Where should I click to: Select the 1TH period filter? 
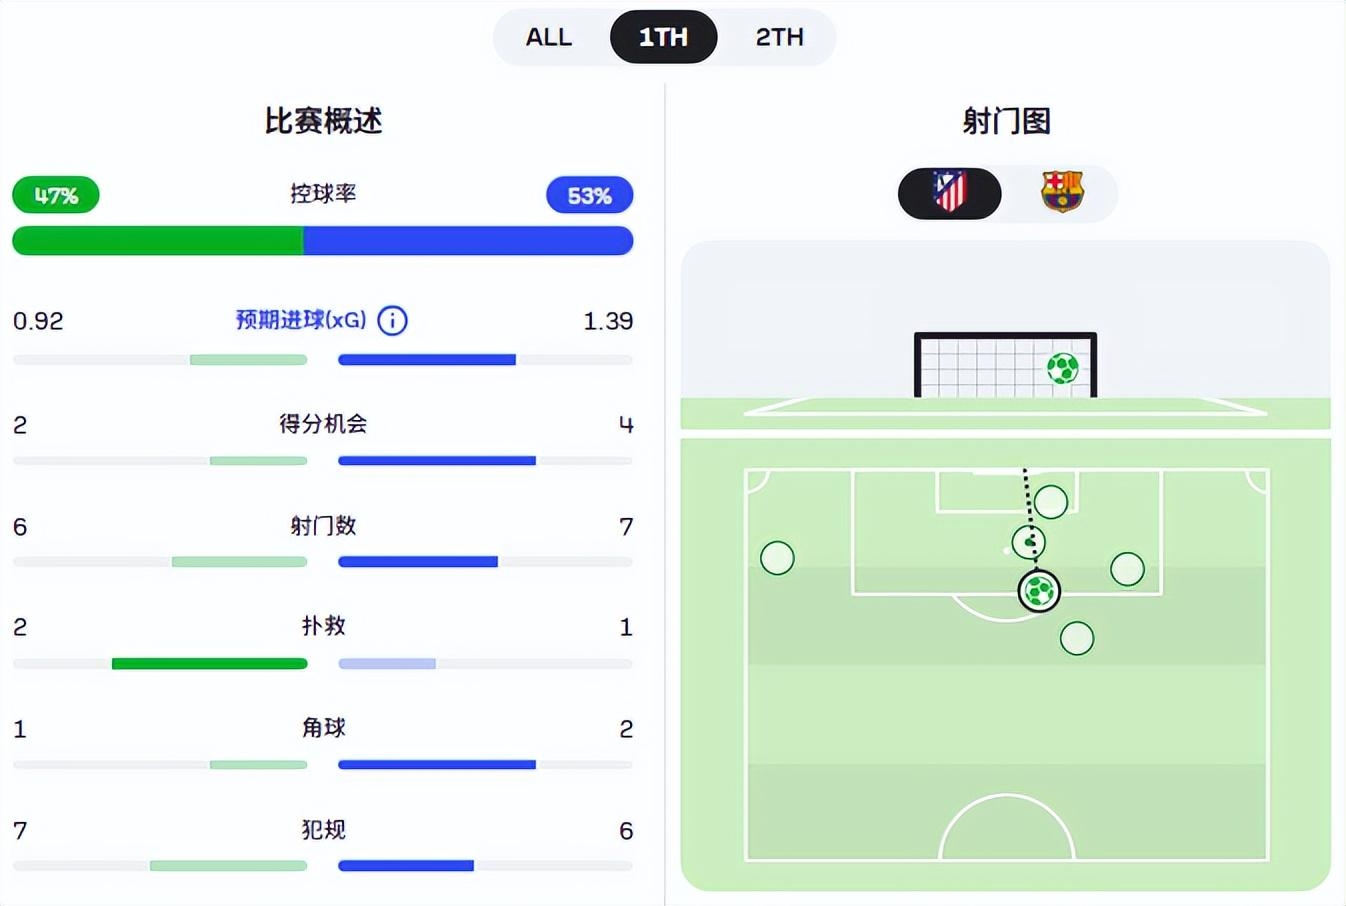[x=663, y=37]
